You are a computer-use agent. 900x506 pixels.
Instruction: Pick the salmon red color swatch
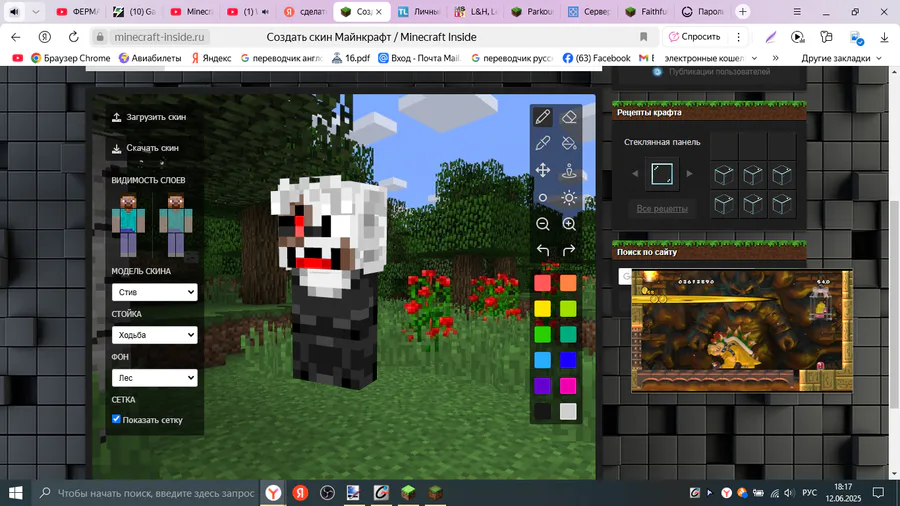[x=542, y=283]
